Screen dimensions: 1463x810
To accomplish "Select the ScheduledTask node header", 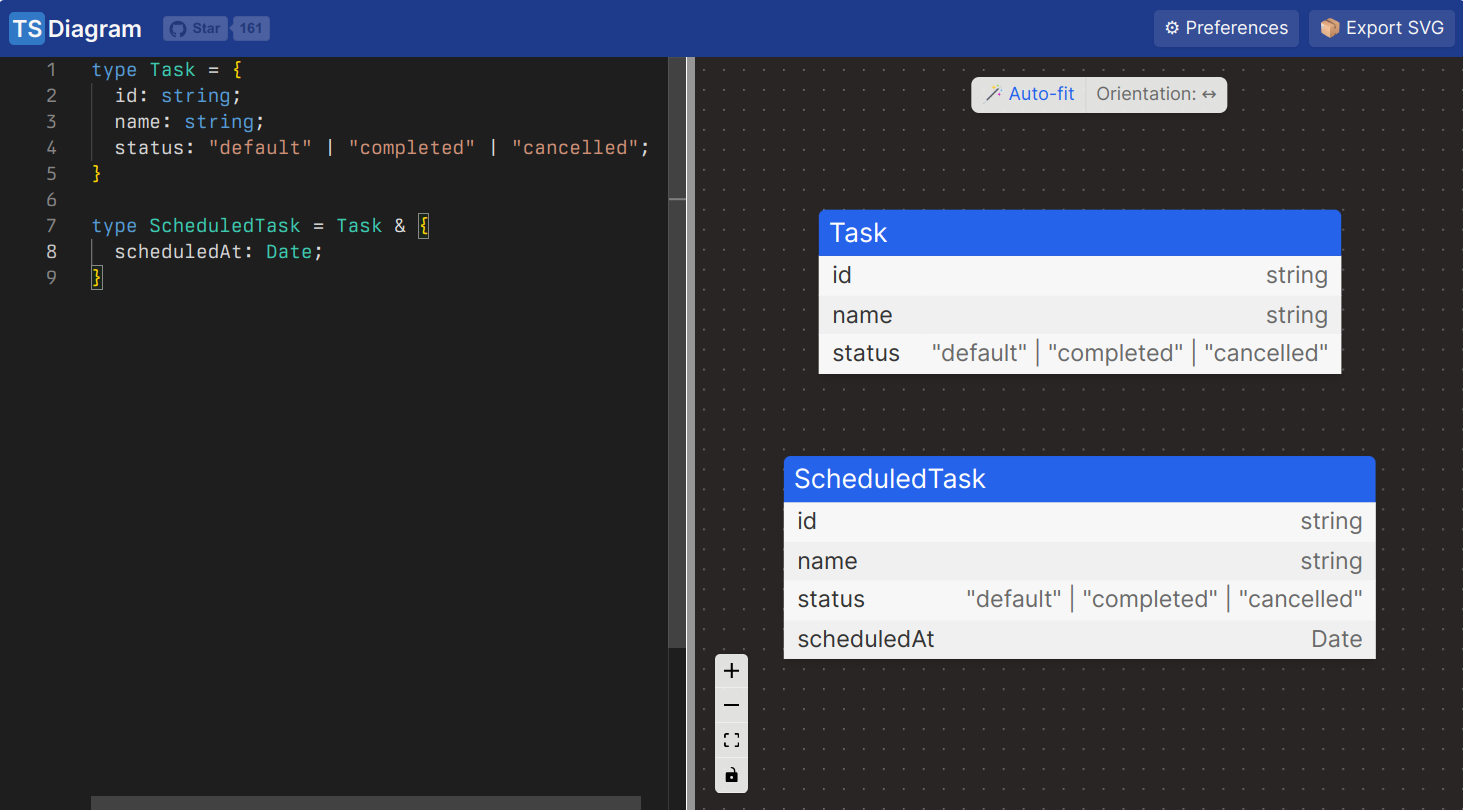I will (1080, 479).
